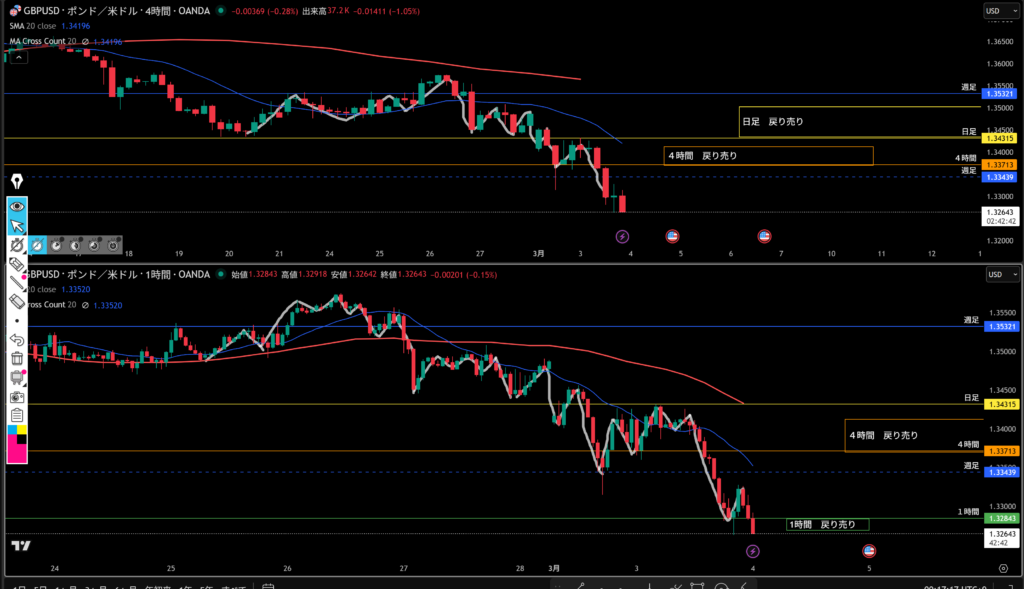Click the diagonal line drawing tool
Image resolution: width=1024 pixels, height=589 pixels.
[x=17, y=282]
